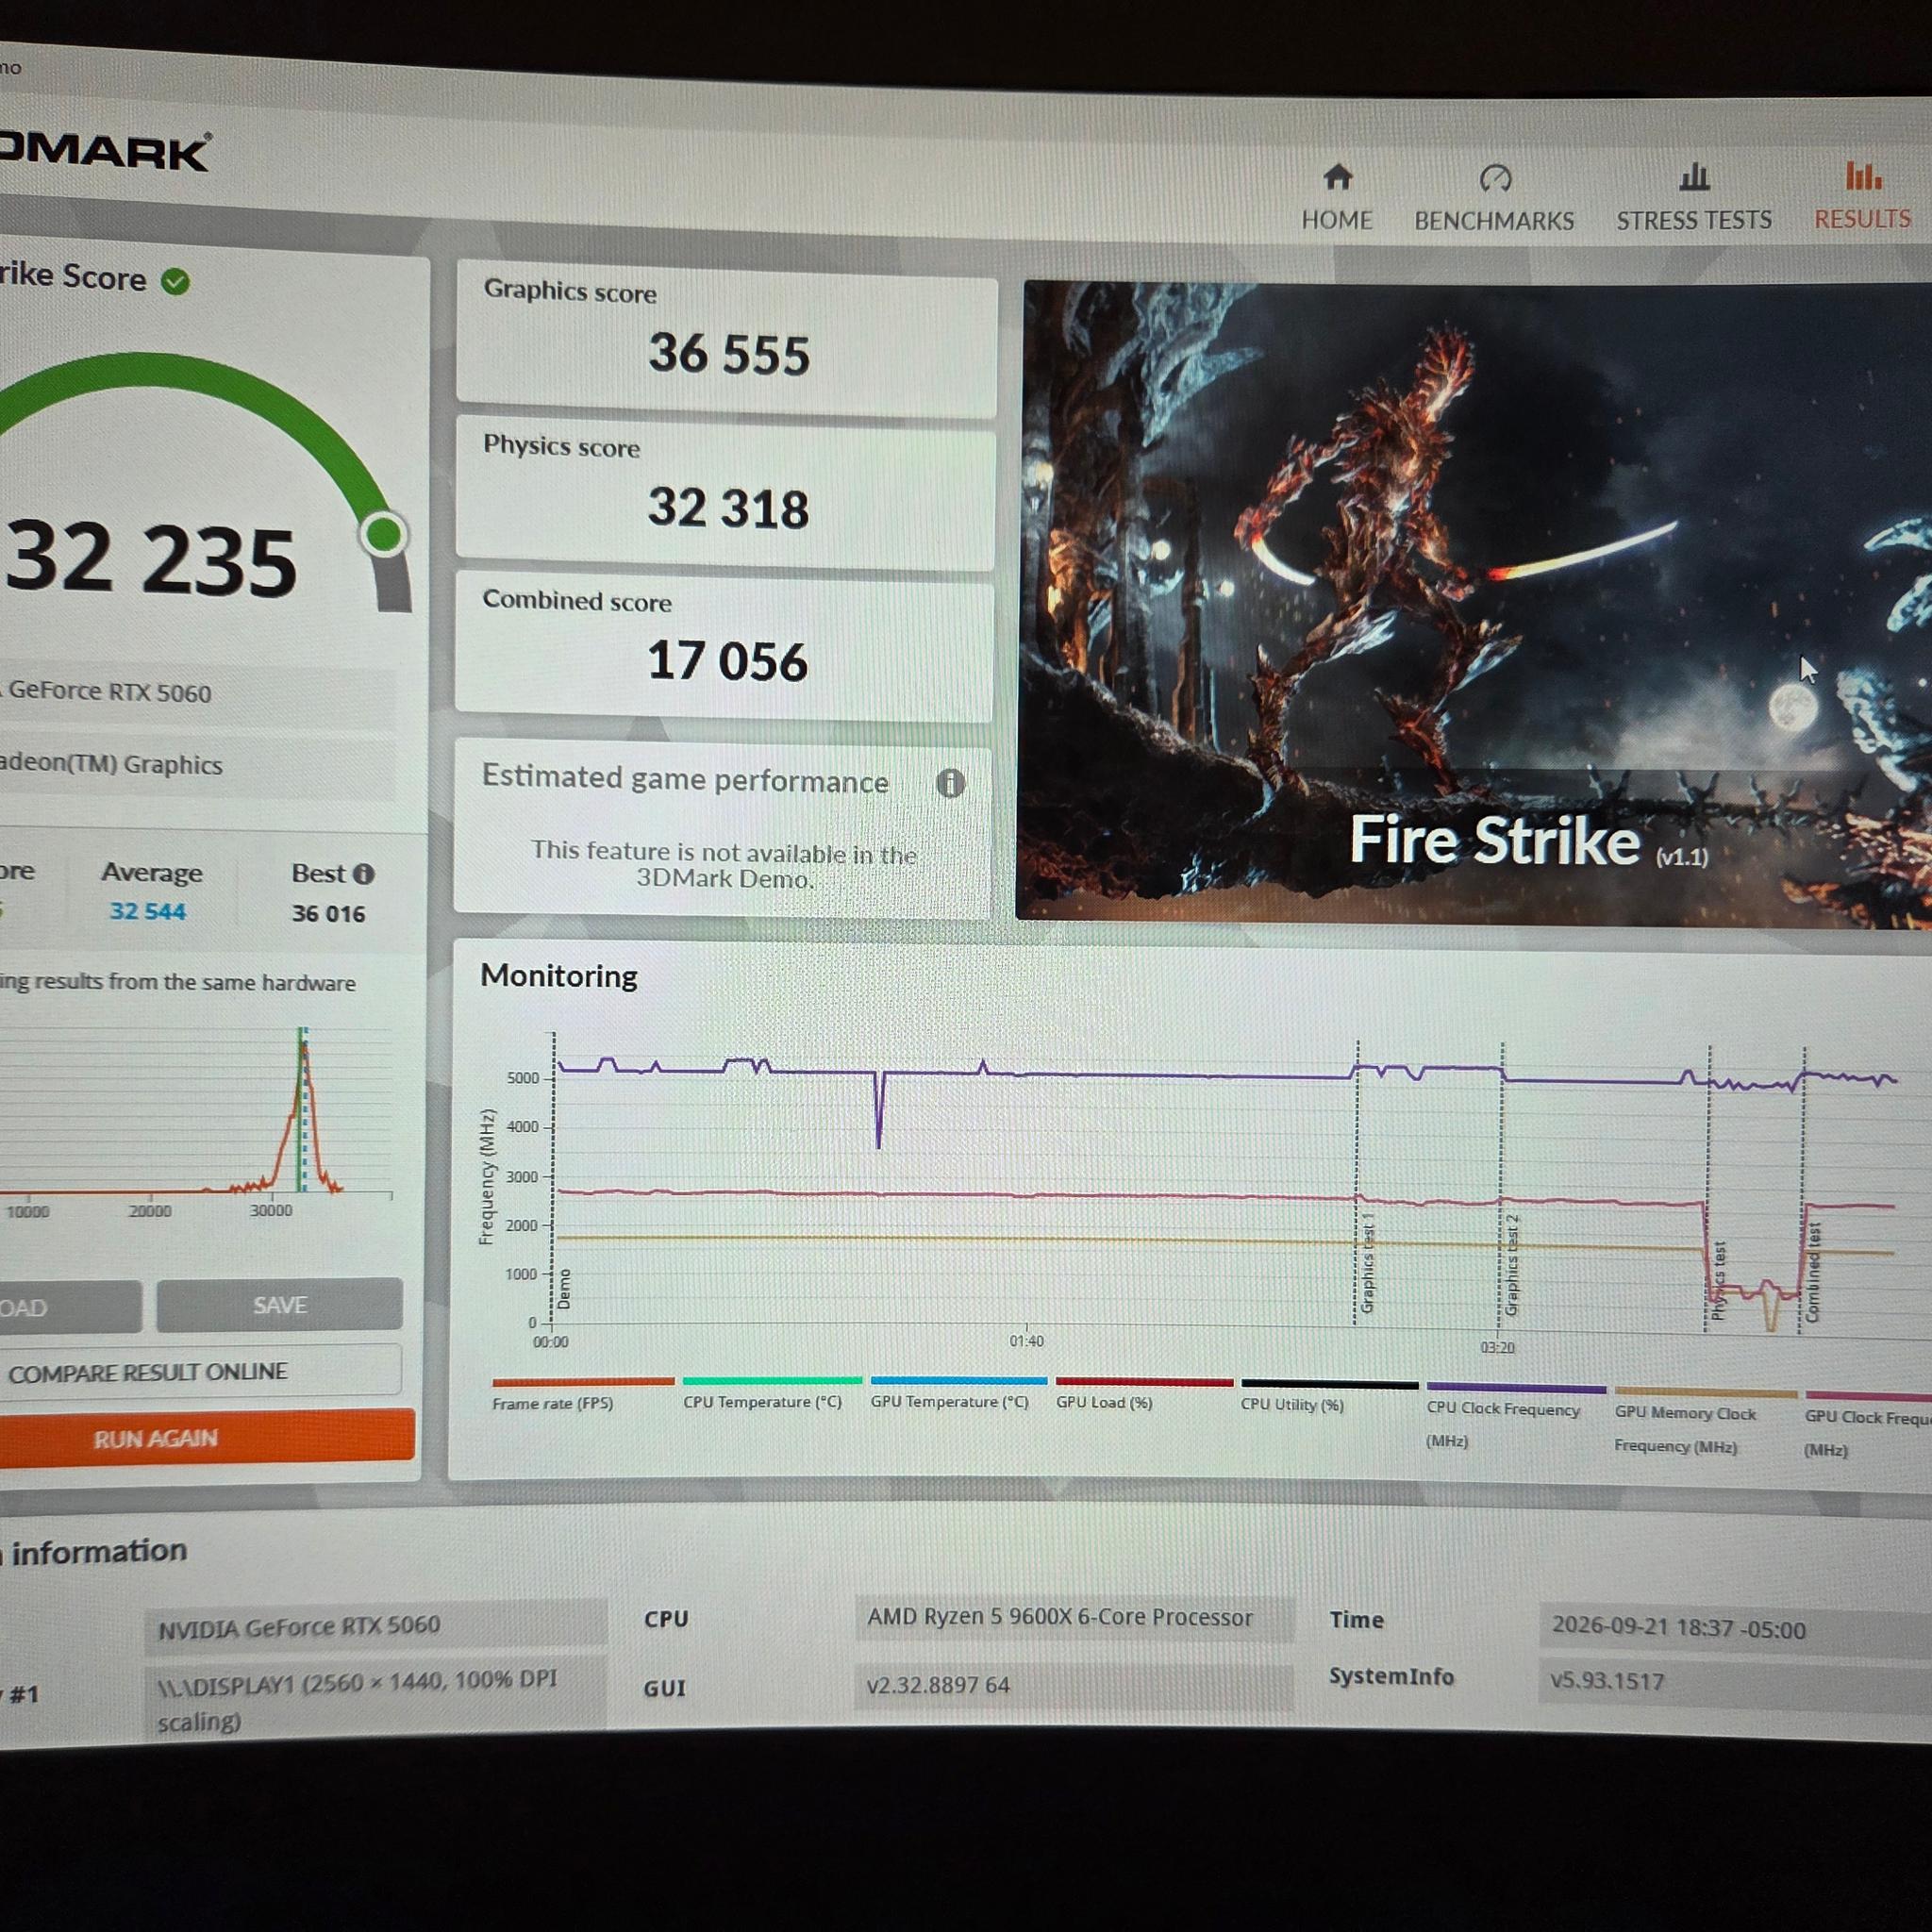Open the BENCHMARKS section
1932x1932 pixels.
(x=1494, y=199)
